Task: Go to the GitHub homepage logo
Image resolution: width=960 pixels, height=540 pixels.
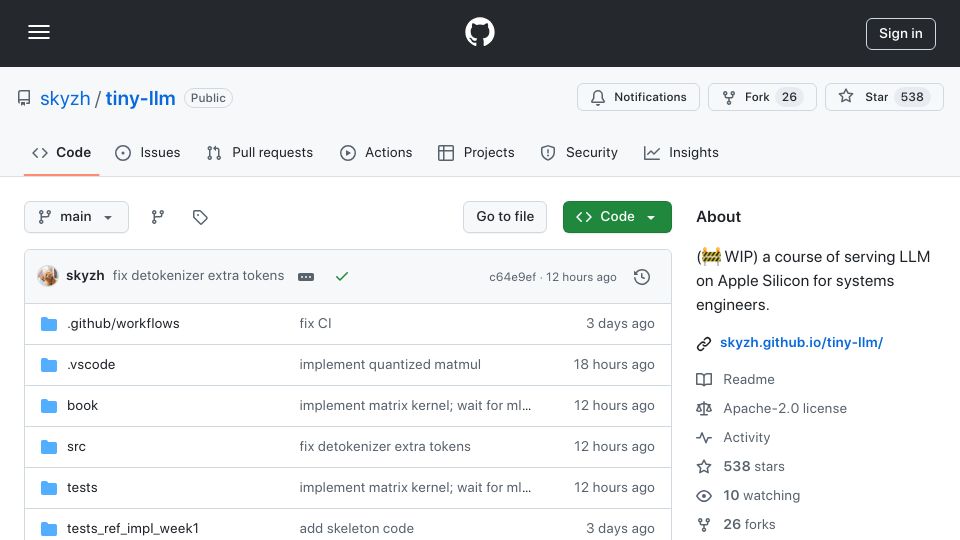Action: click(x=479, y=32)
